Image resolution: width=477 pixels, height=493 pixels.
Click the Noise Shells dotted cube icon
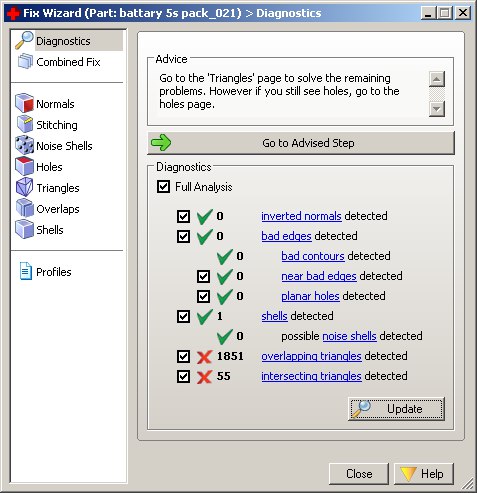(24, 145)
